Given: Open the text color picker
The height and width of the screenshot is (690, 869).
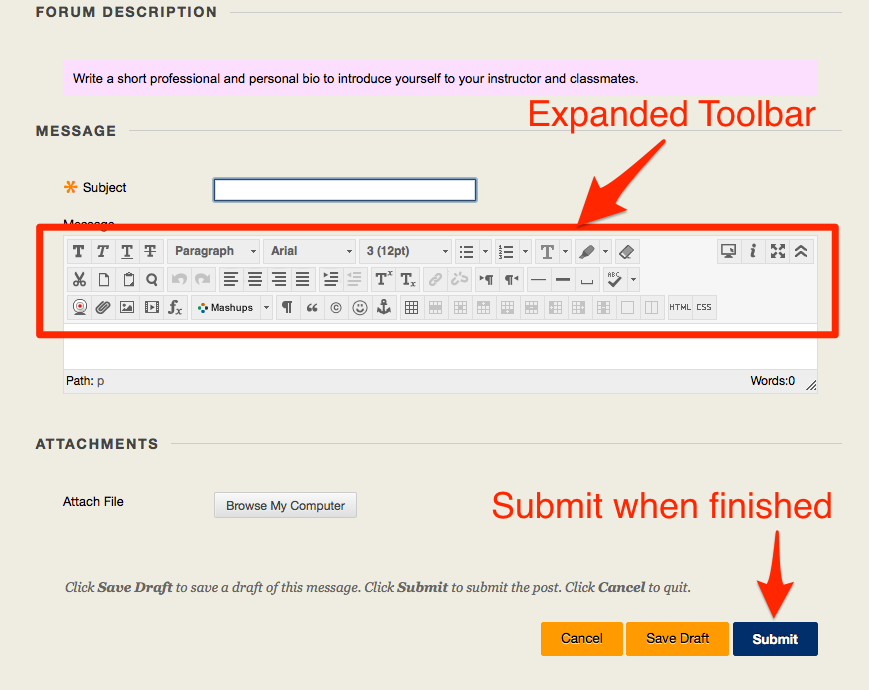Looking at the screenshot, I should [547, 252].
